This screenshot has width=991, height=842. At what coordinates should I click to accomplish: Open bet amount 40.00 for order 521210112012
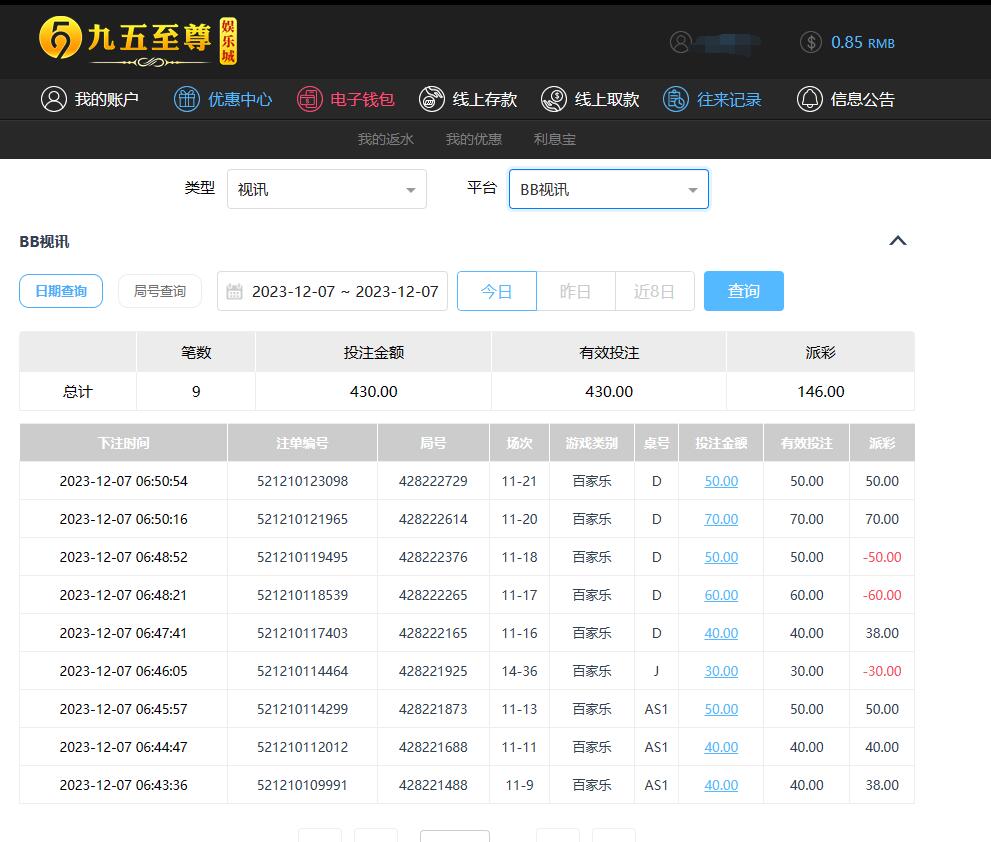[x=721, y=747]
